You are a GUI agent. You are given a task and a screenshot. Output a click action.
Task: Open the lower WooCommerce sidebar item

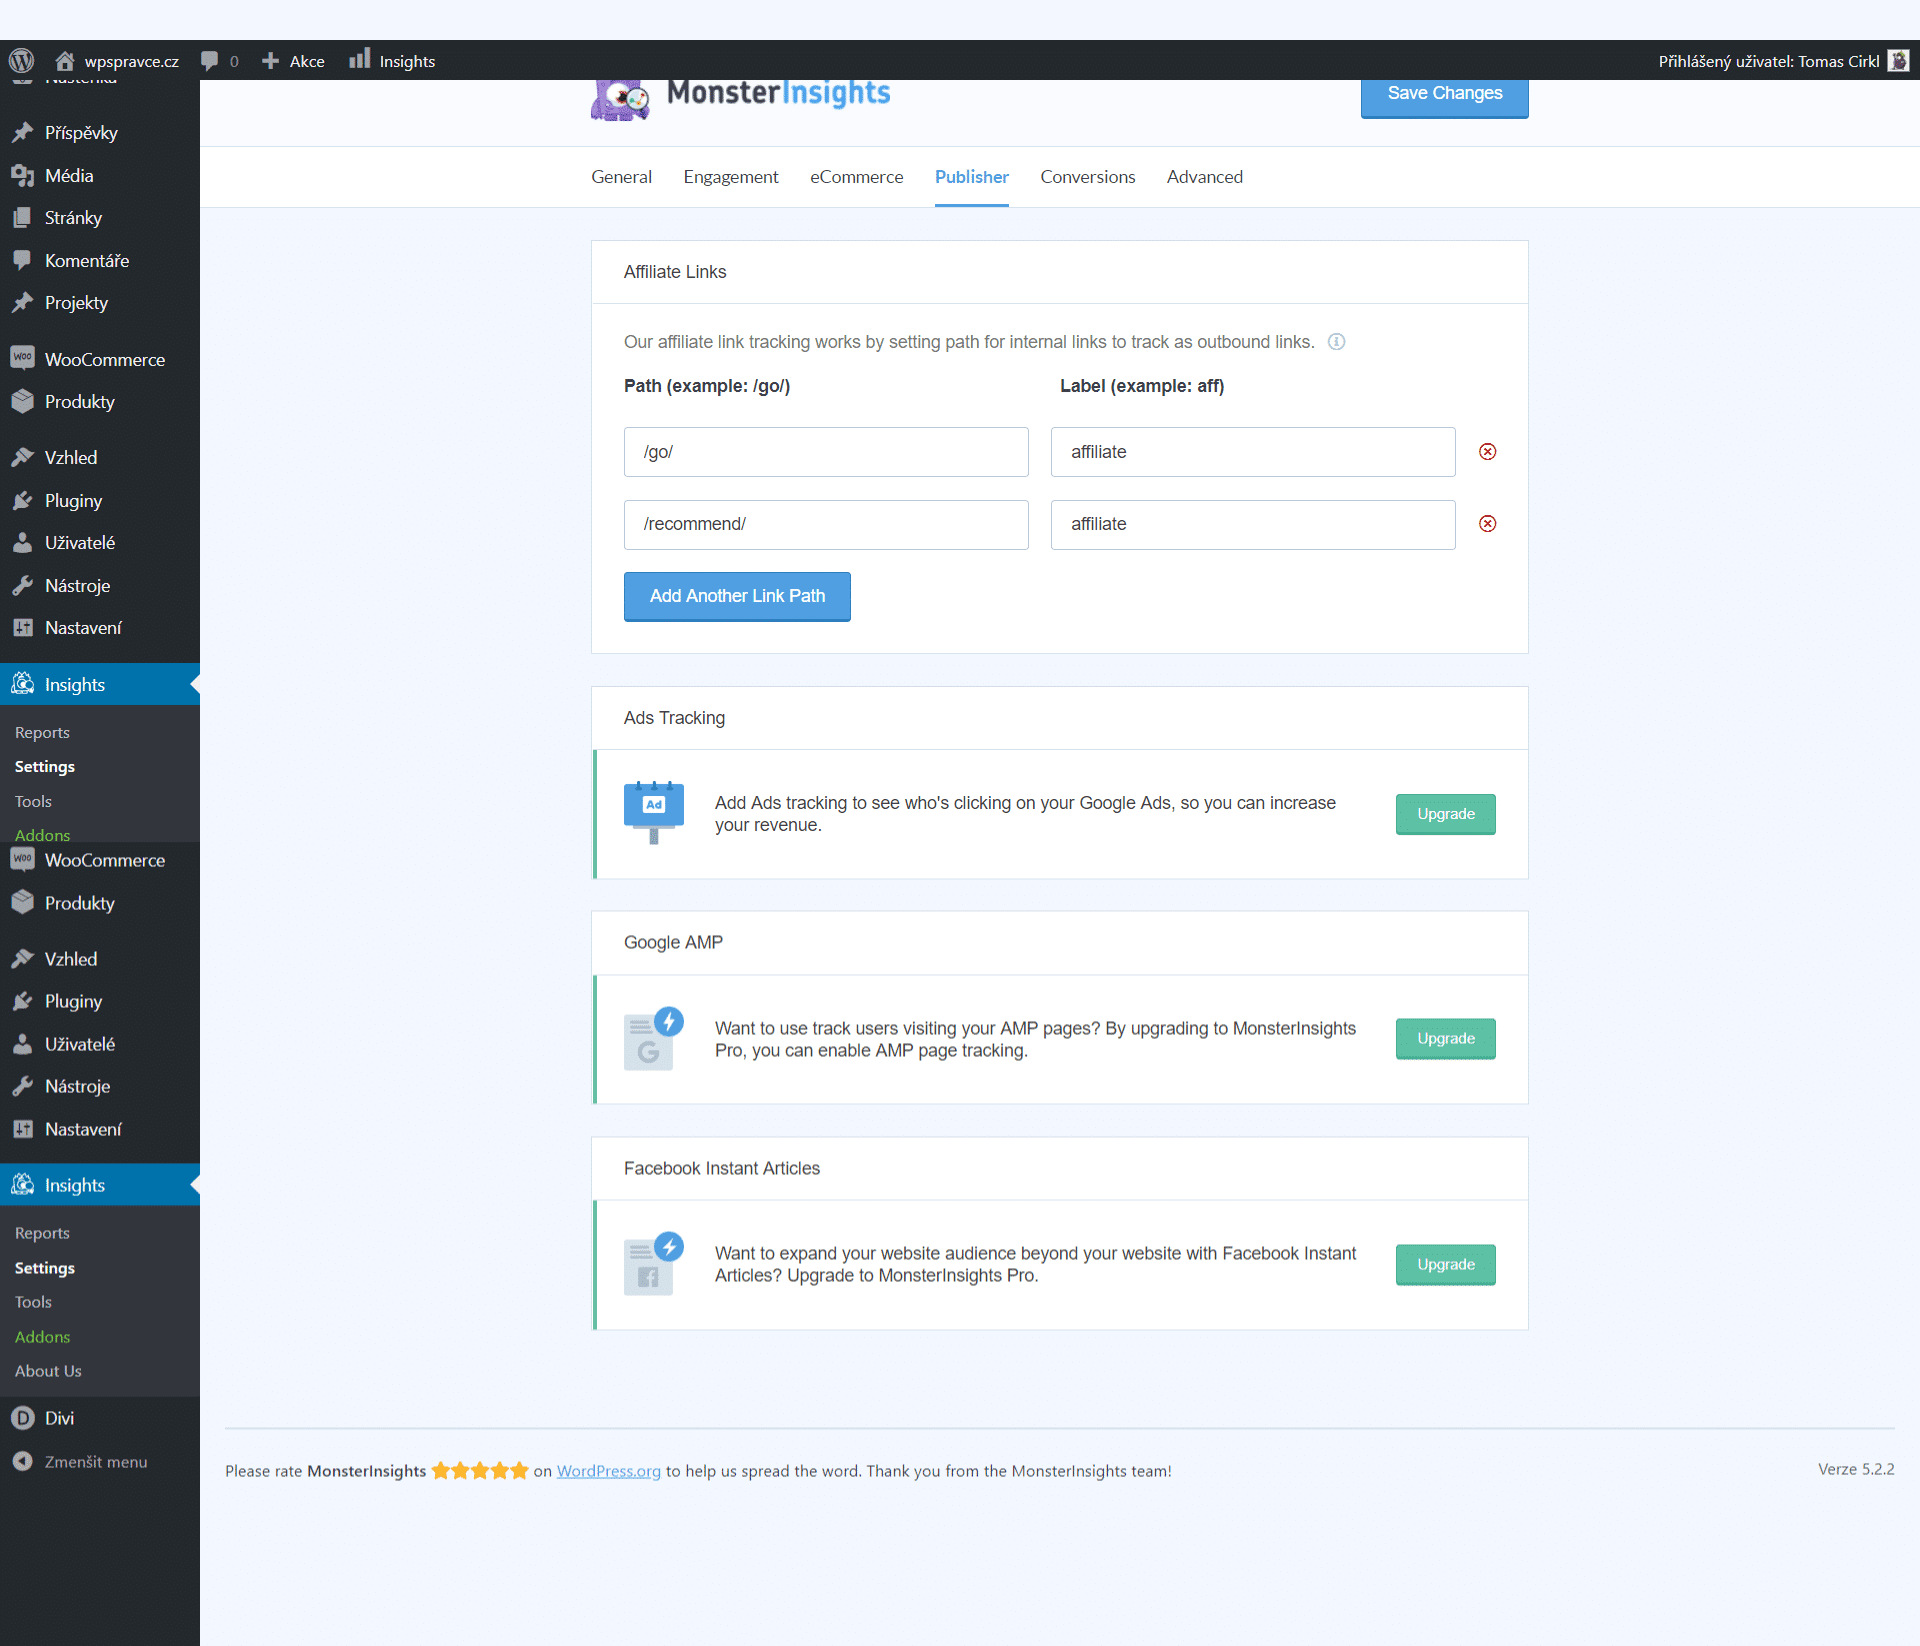(x=100, y=860)
